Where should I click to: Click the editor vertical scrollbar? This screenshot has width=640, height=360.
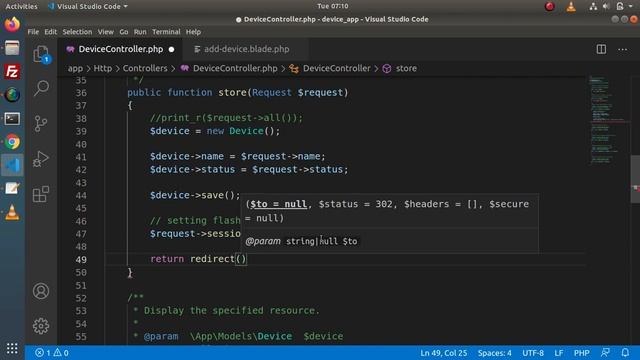636,179
